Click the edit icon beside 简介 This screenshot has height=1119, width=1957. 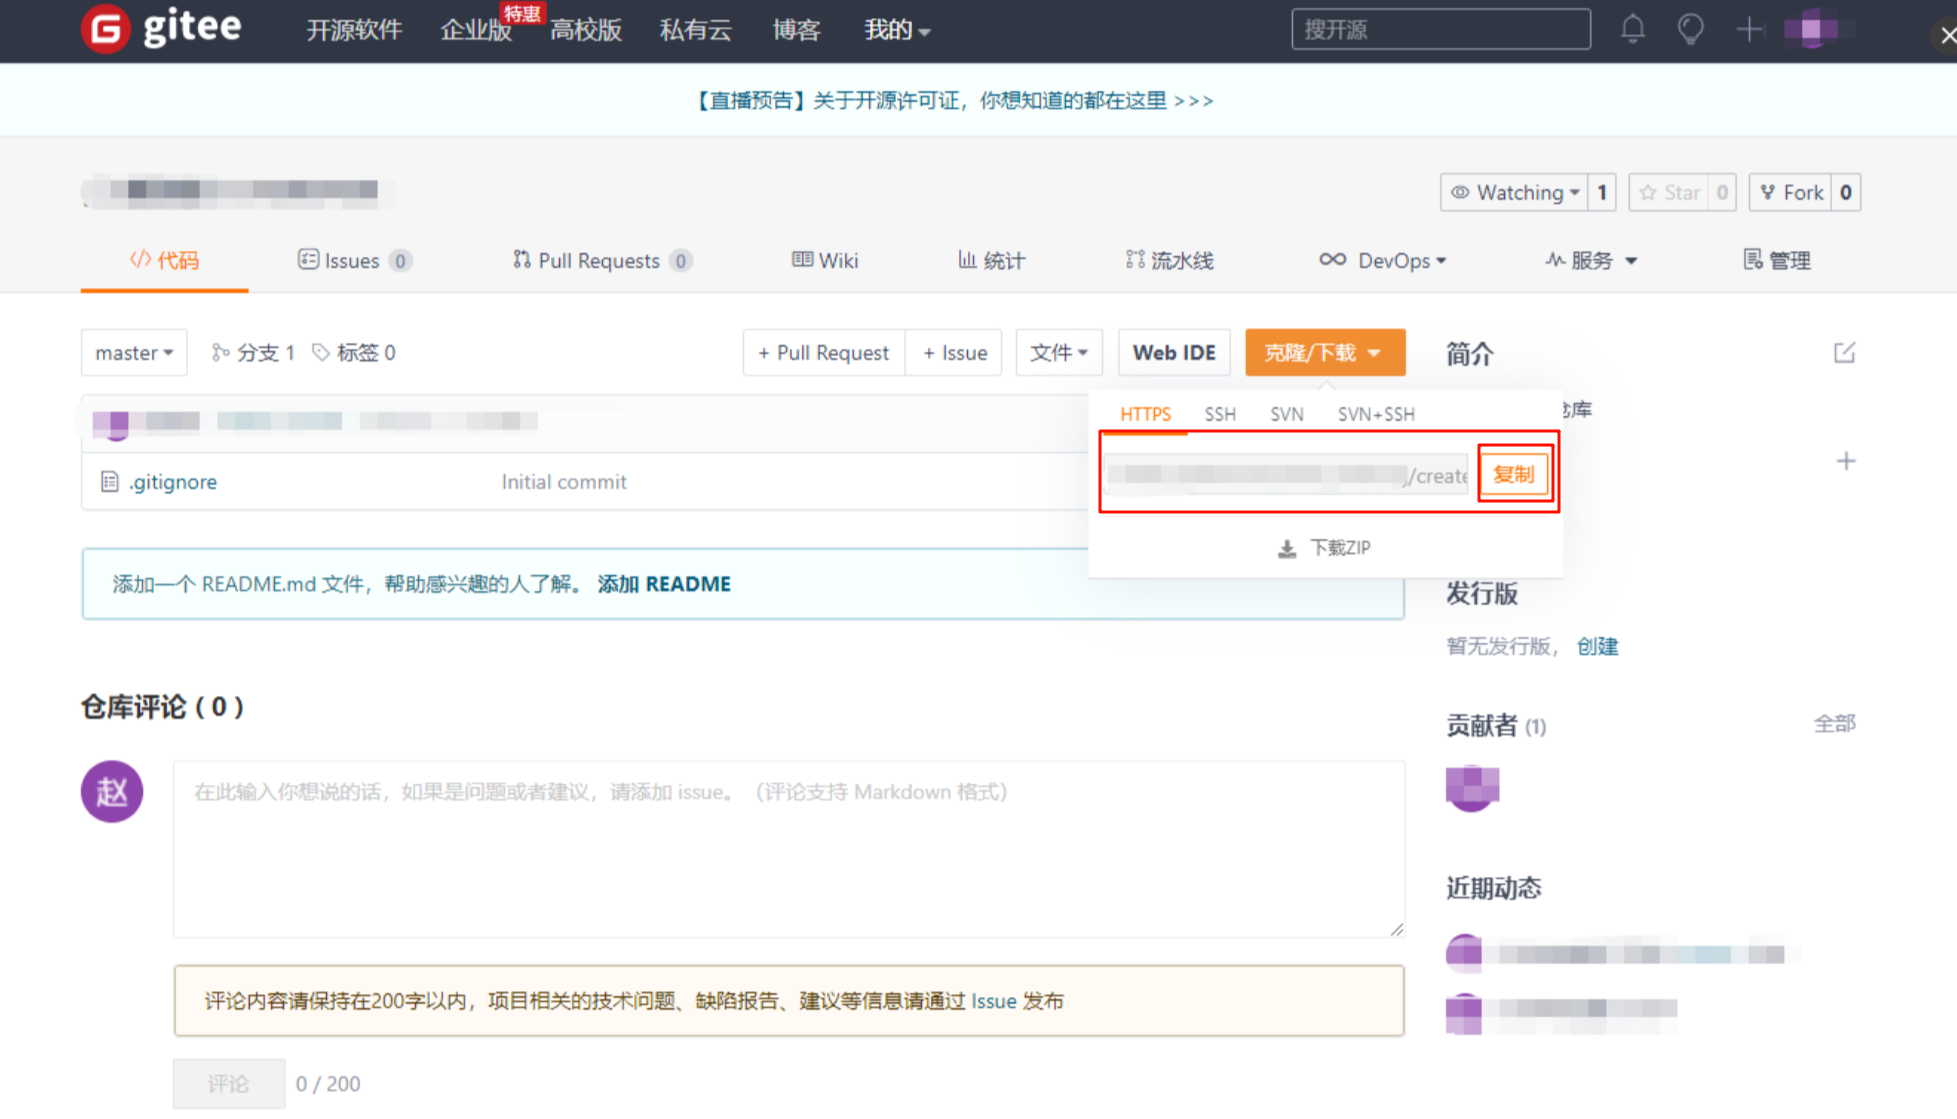tap(1844, 353)
